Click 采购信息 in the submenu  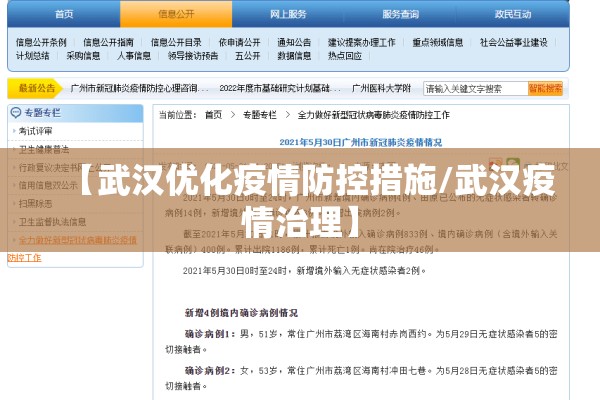pos(83,56)
